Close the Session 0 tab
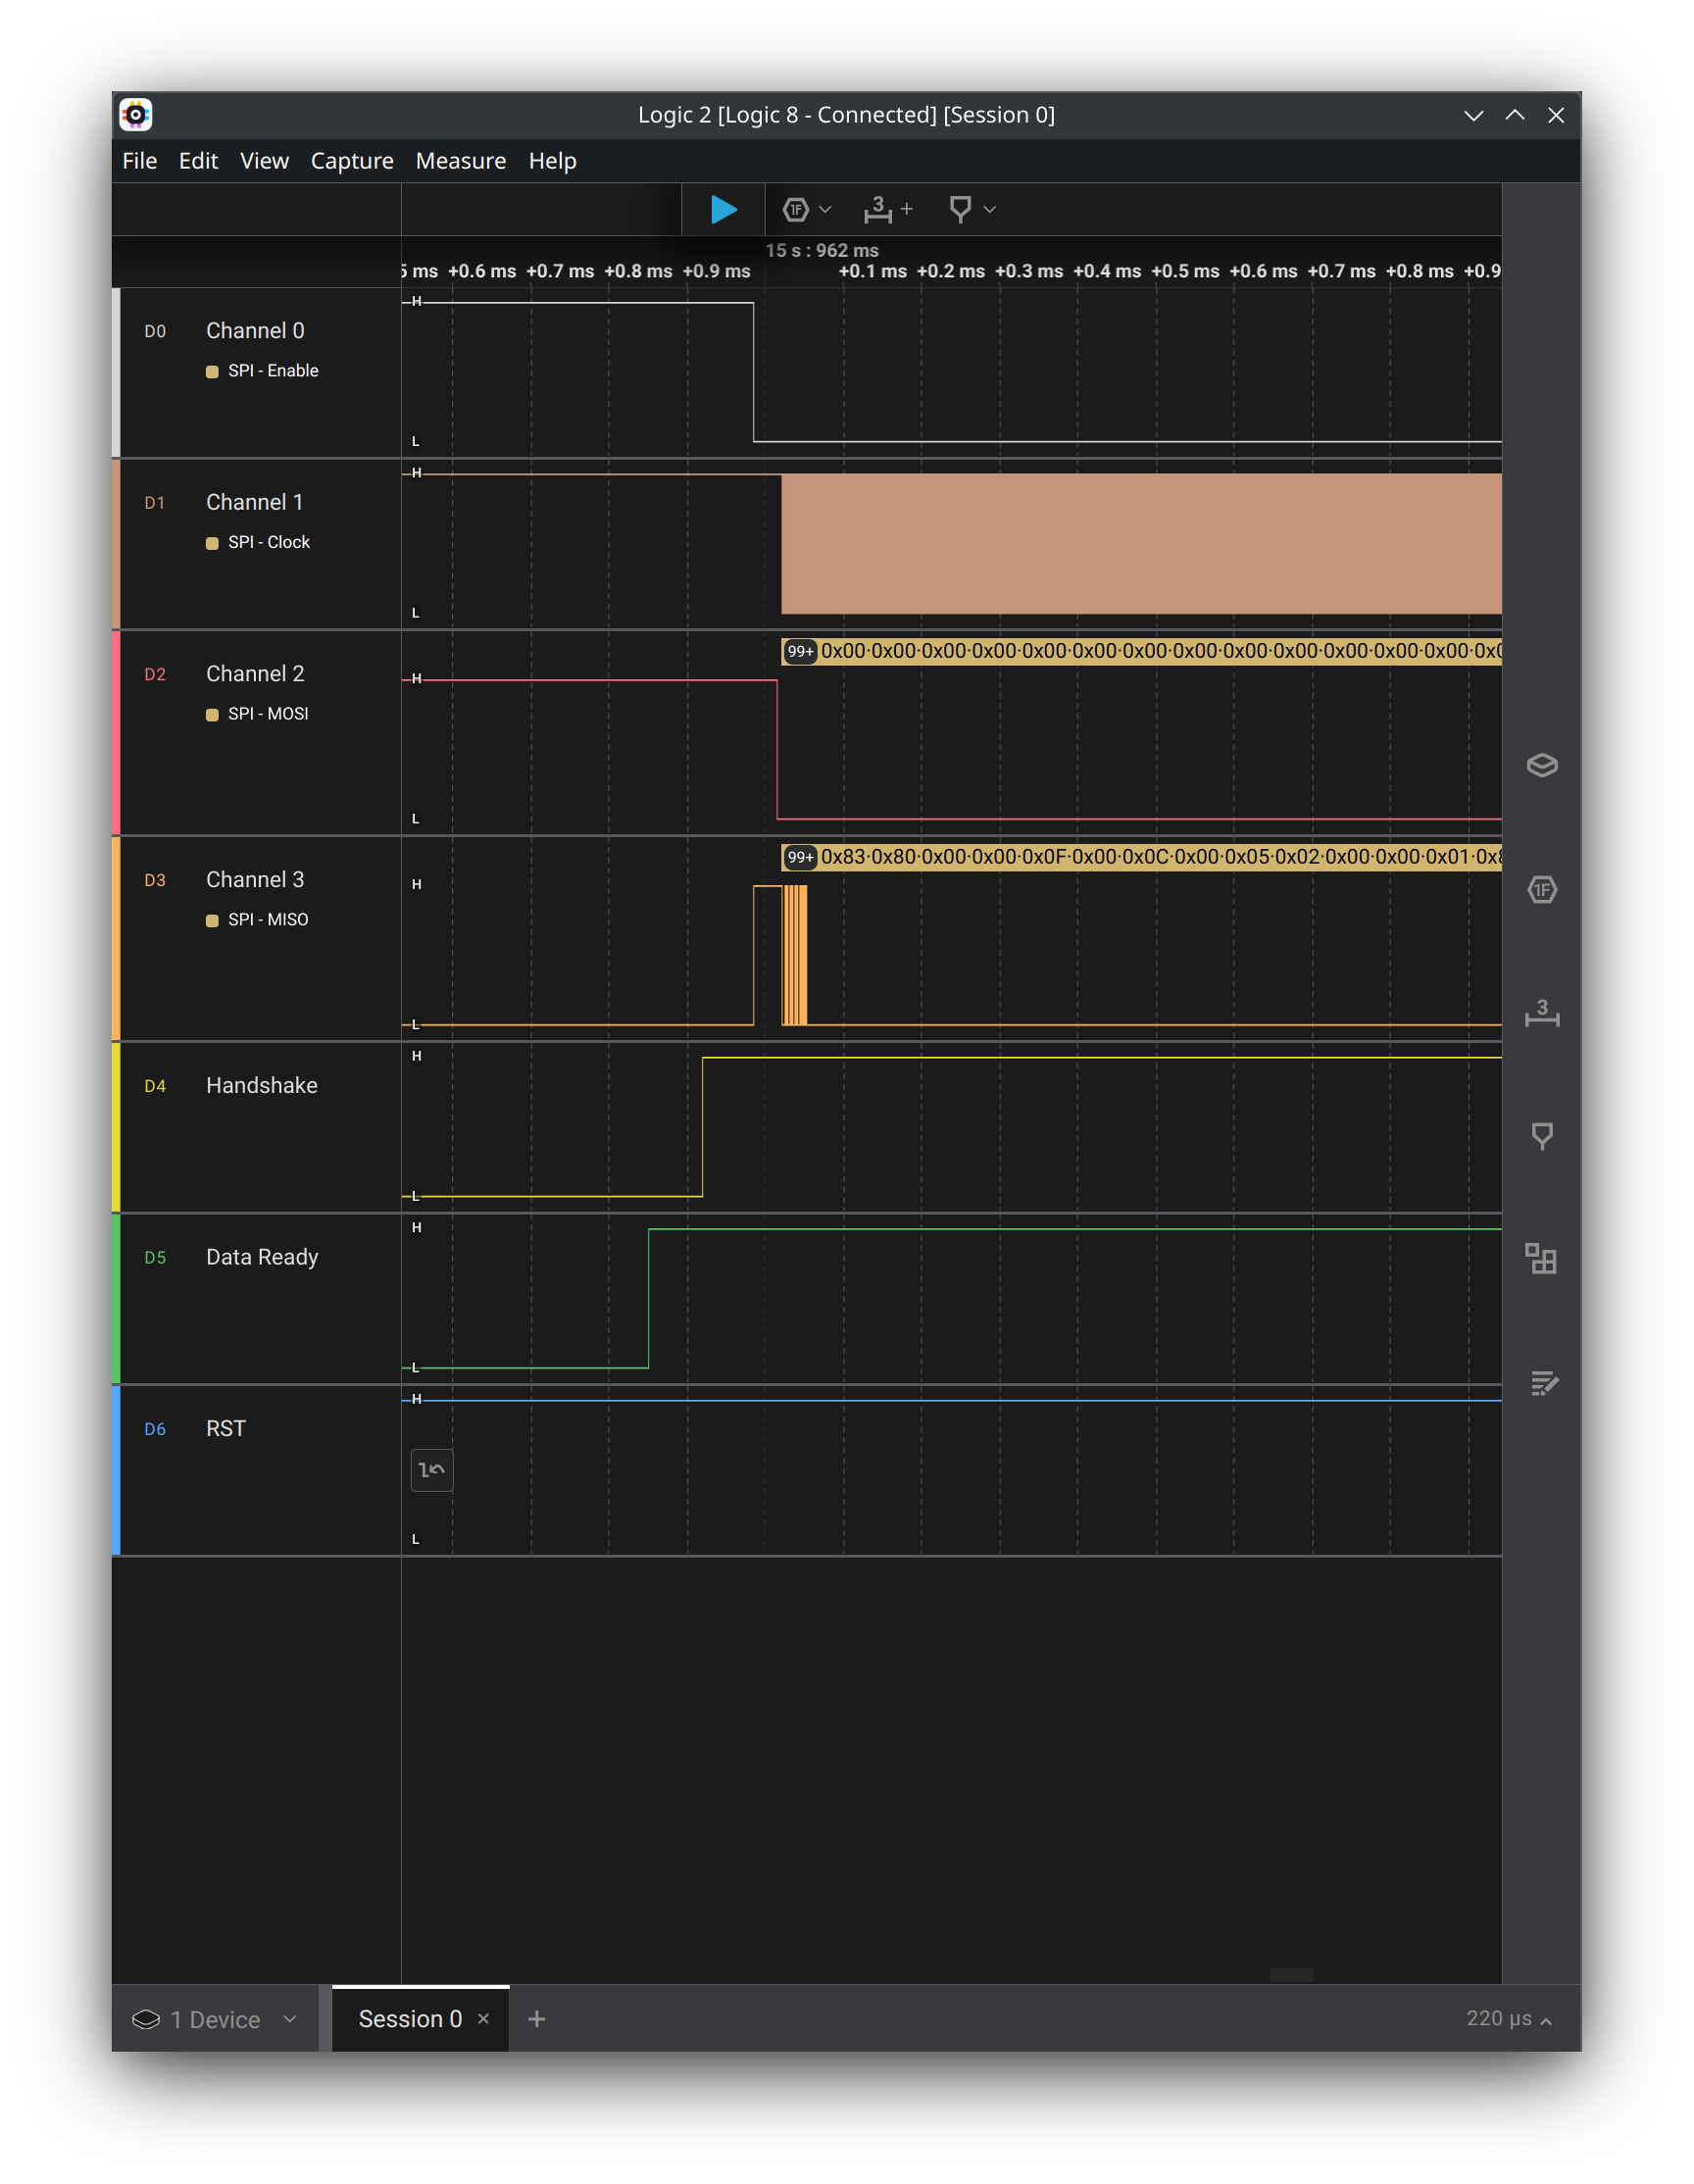Screen dimensions: 1694x2184 pyautogui.click(x=484, y=2019)
